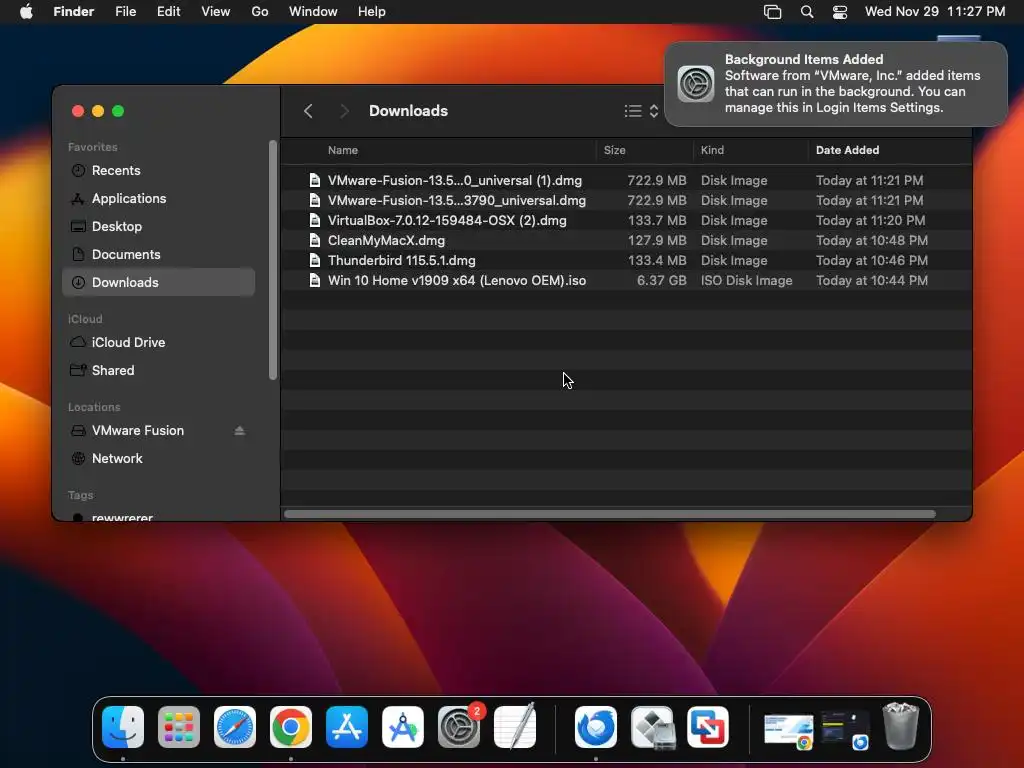Select Desktop in the sidebar
The width and height of the screenshot is (1024, 768).
tap(158, 227)
